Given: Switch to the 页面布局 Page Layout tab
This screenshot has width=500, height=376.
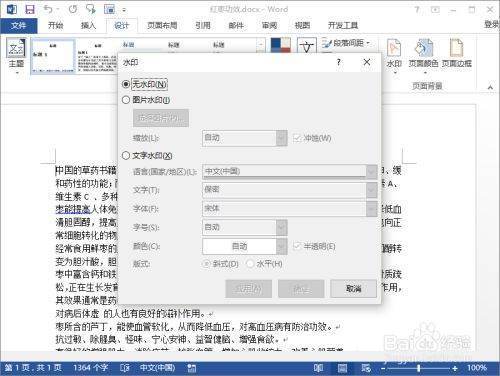Looking at the screenshot, I should 162,25.
